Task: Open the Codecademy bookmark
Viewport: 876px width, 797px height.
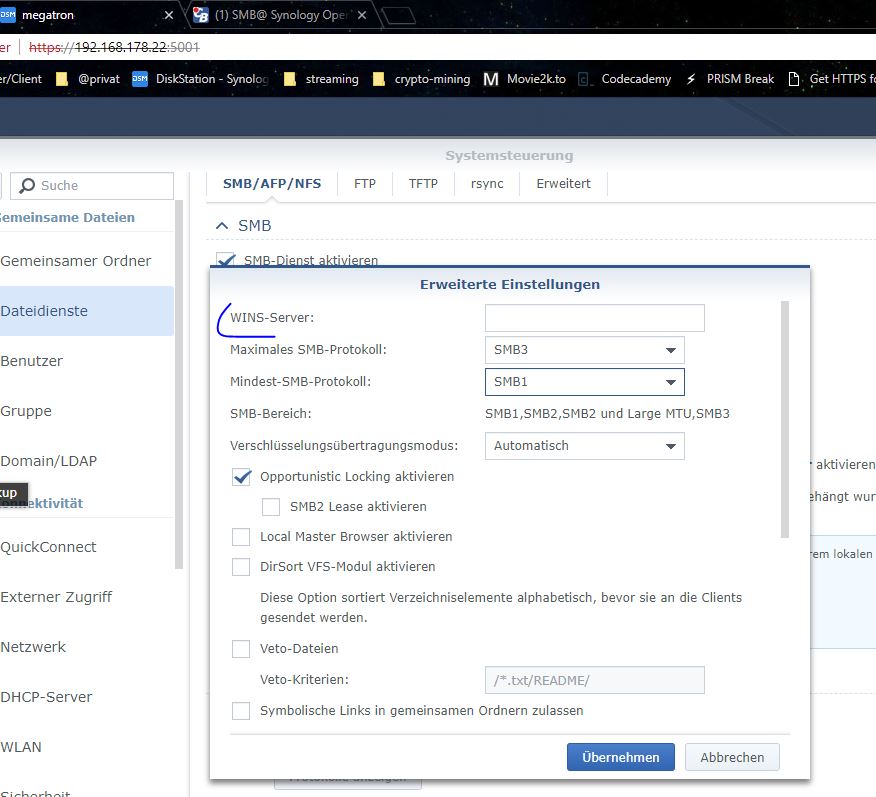Action: (624, 79)
